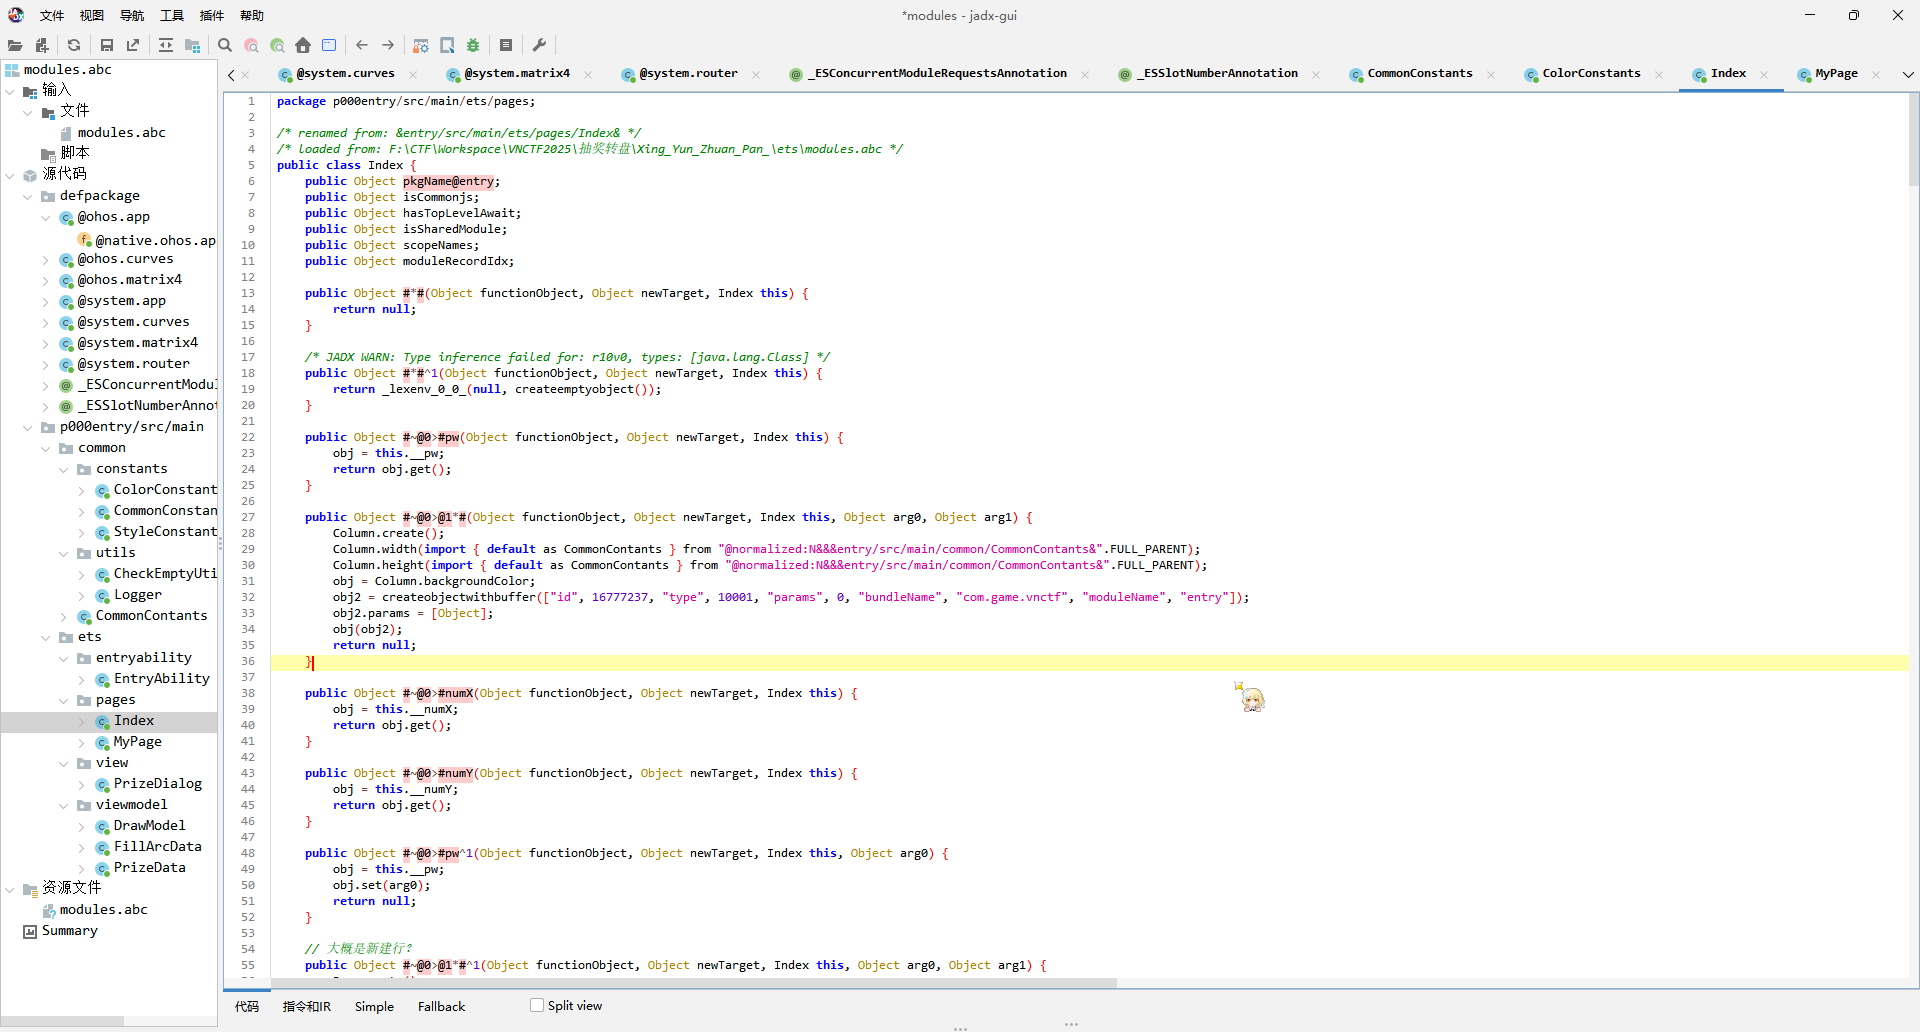Image resolution: width=1920 pixels, height=1032 pixels.
Task: Click the back navigation arrow
Action: click(362, 45)
